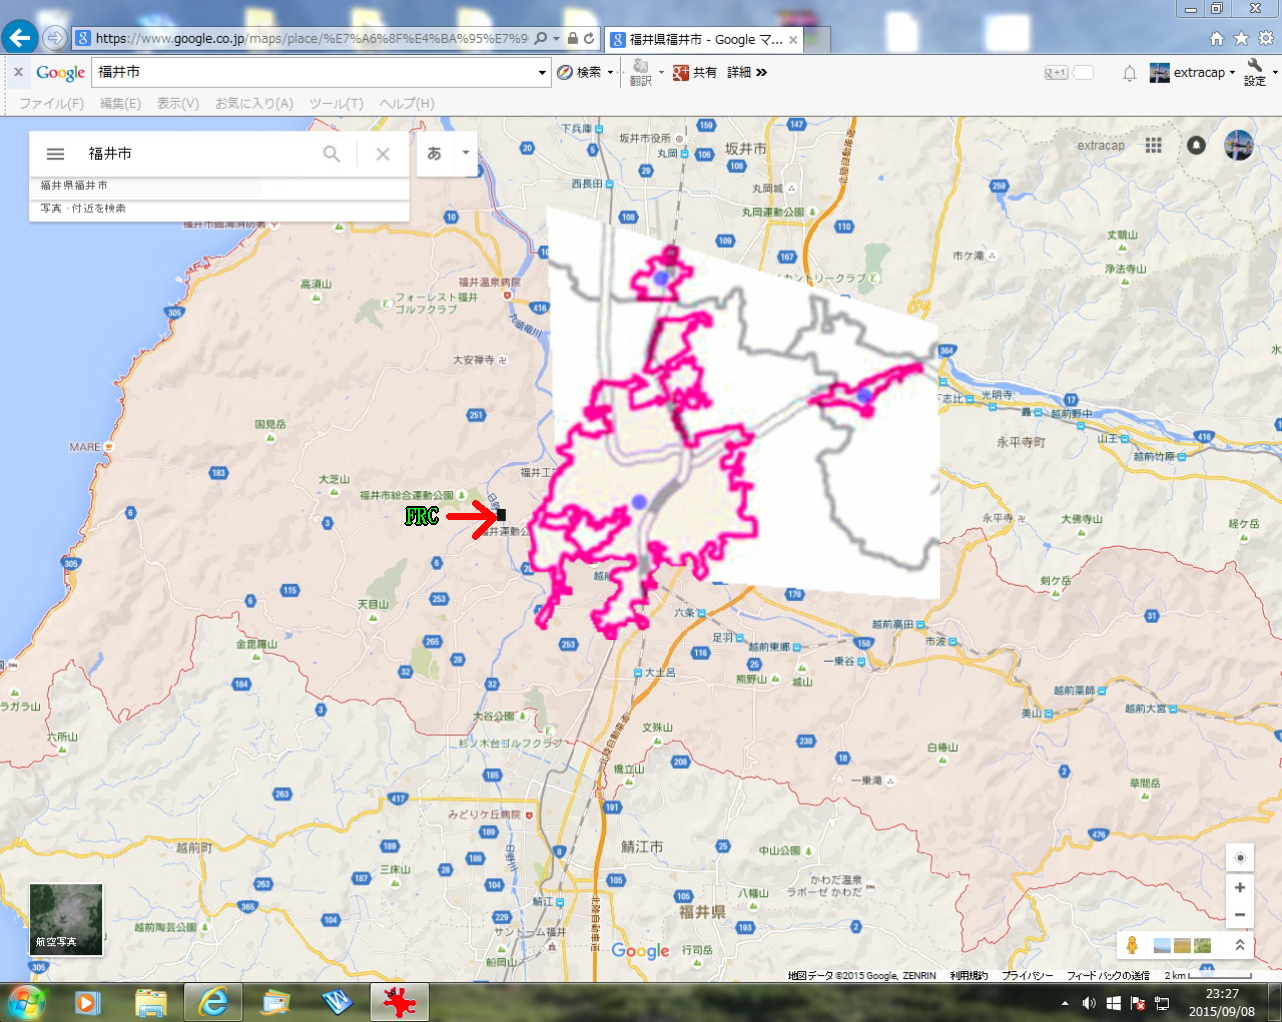The image size is (1282, 1022).
Task: Close the 福井県福井市 Google Maps tab
Action: click(793, 40)
